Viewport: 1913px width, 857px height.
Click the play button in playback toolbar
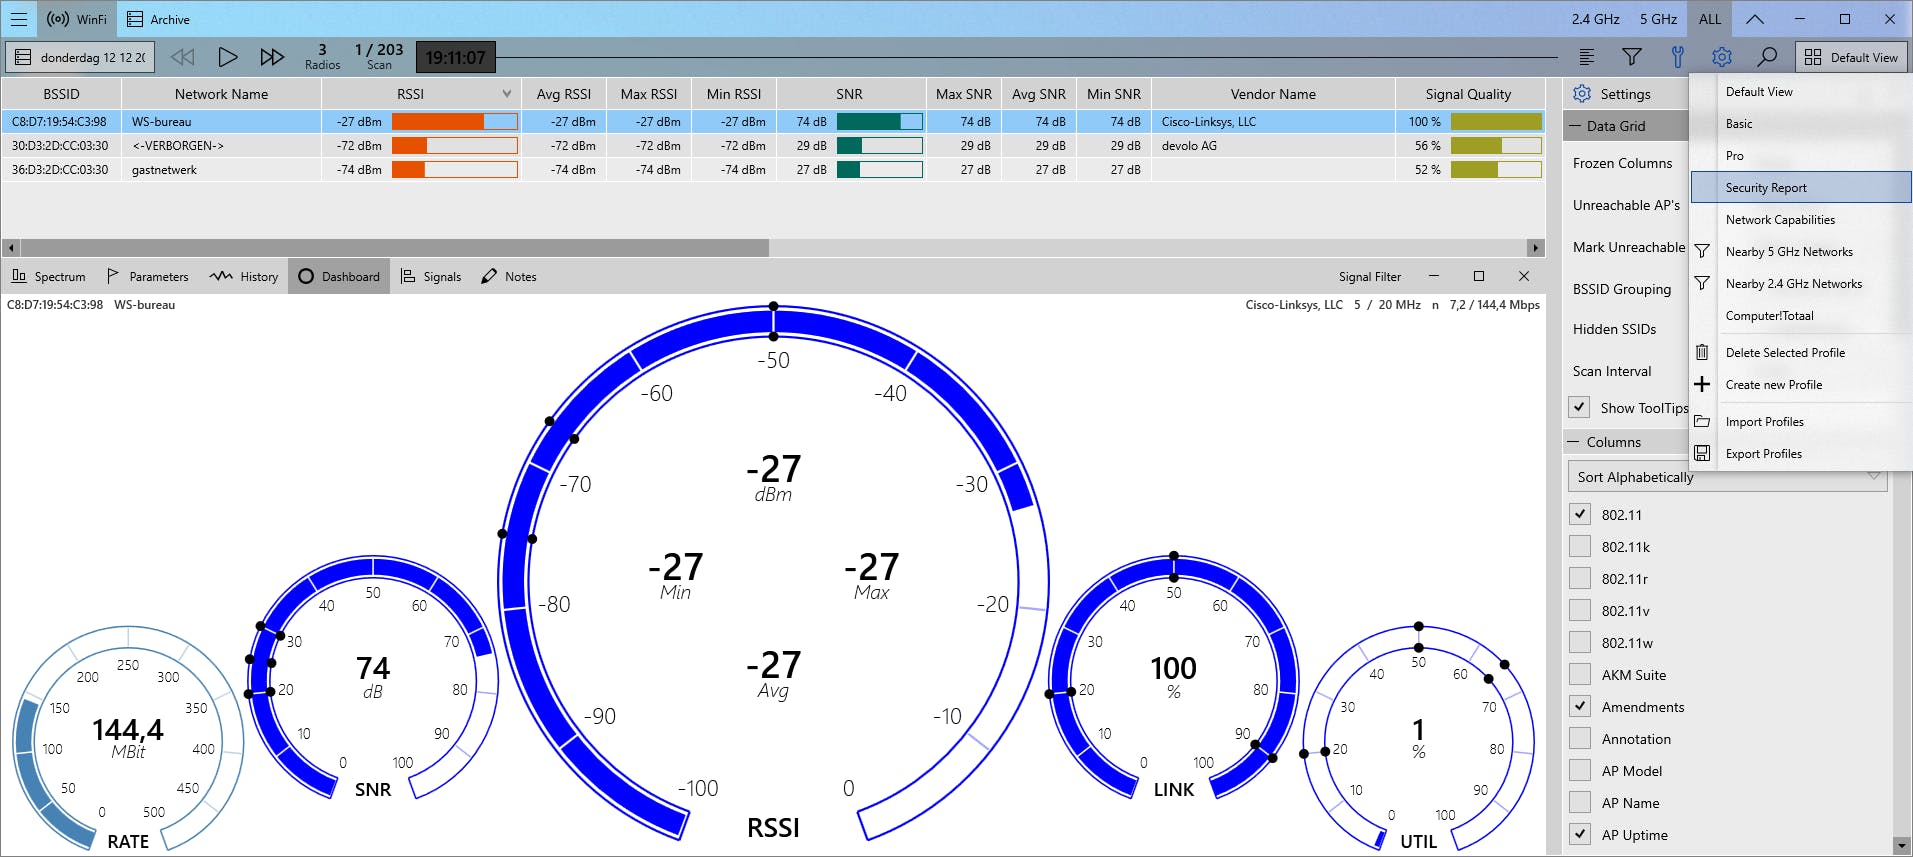point(227,57)
